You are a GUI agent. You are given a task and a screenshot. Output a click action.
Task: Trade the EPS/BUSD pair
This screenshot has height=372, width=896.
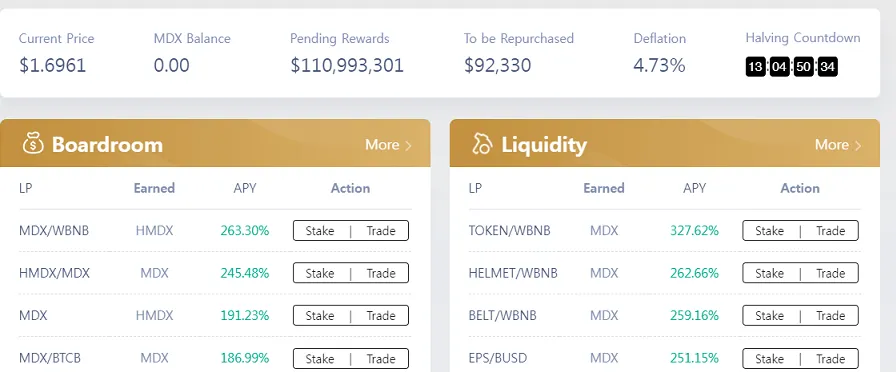(830, 358)
